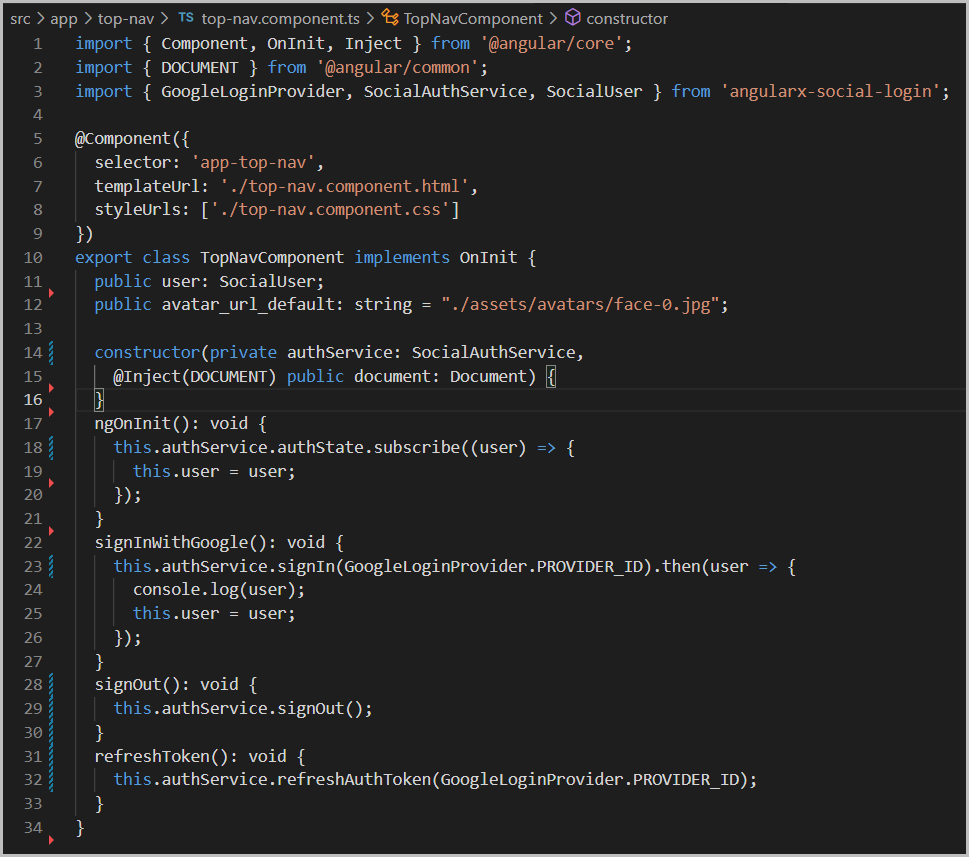Click the face-0.jpg avatar path string
This screenshot has height=857, width=969.
click(585, 304)
